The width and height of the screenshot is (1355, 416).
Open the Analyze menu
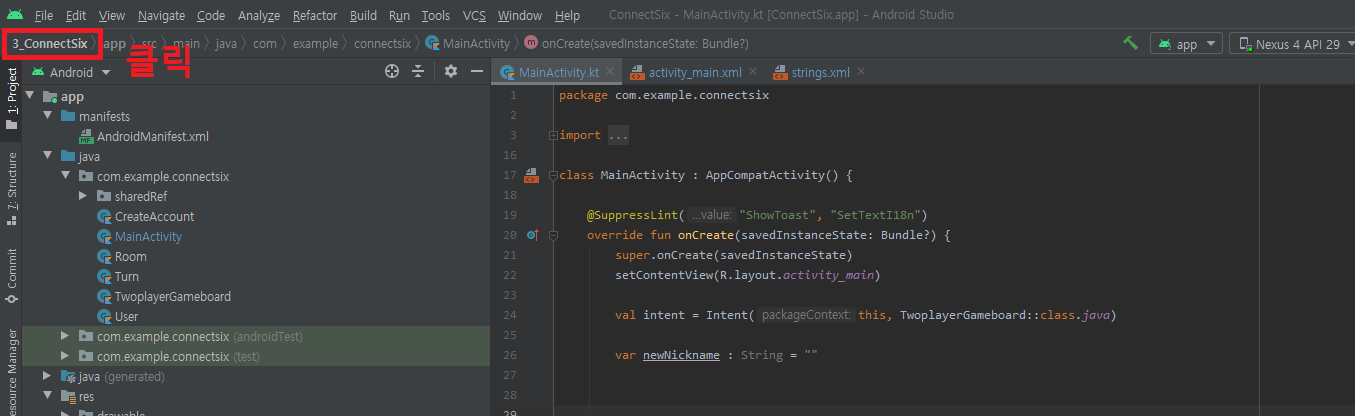pos(259,16)
